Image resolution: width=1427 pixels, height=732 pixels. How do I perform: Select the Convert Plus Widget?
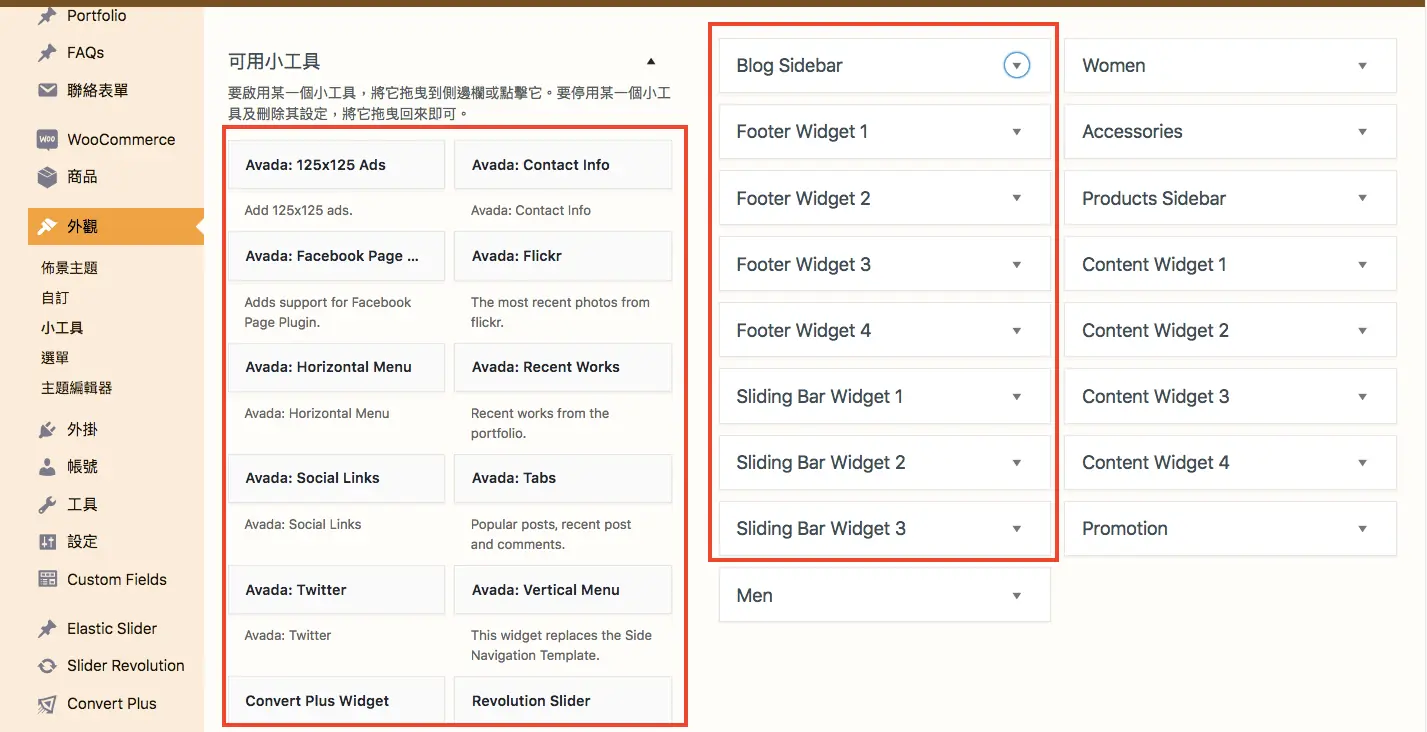(336, 700)
